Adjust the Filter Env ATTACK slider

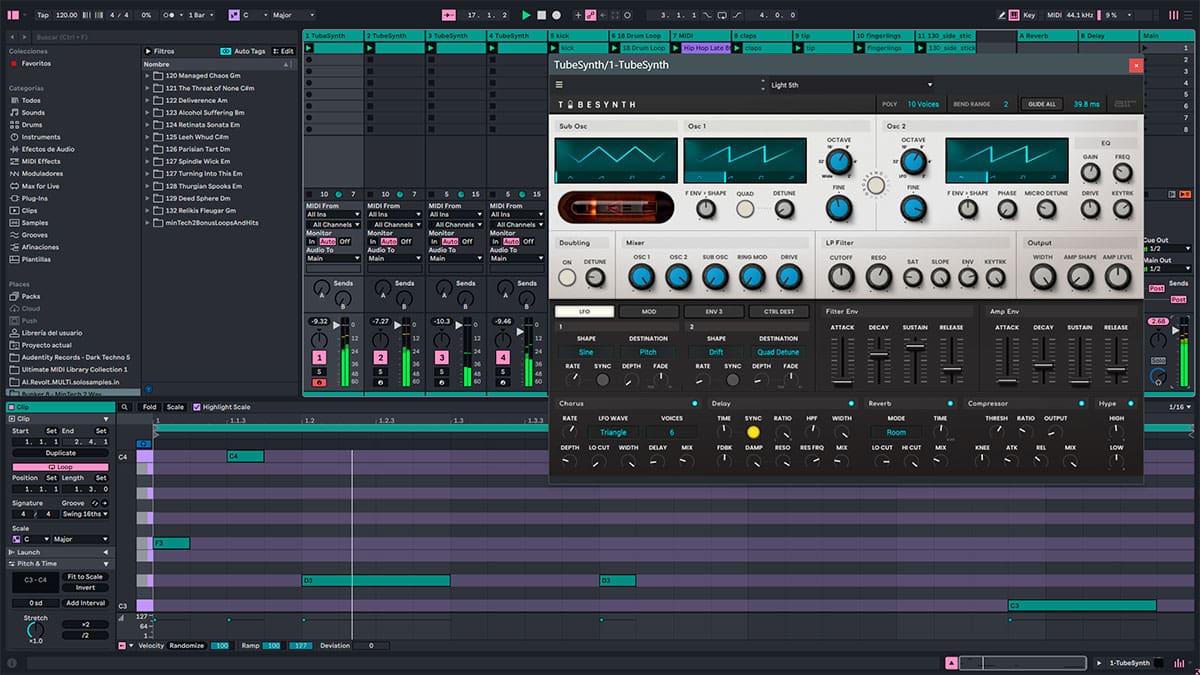[842, 359]
